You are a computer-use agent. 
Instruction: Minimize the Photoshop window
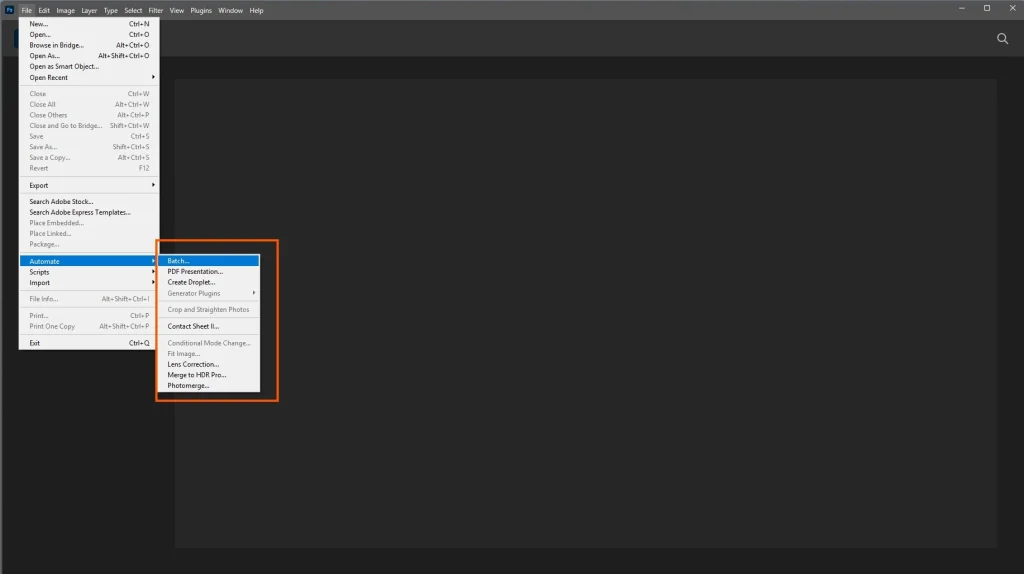coord(961,8)
